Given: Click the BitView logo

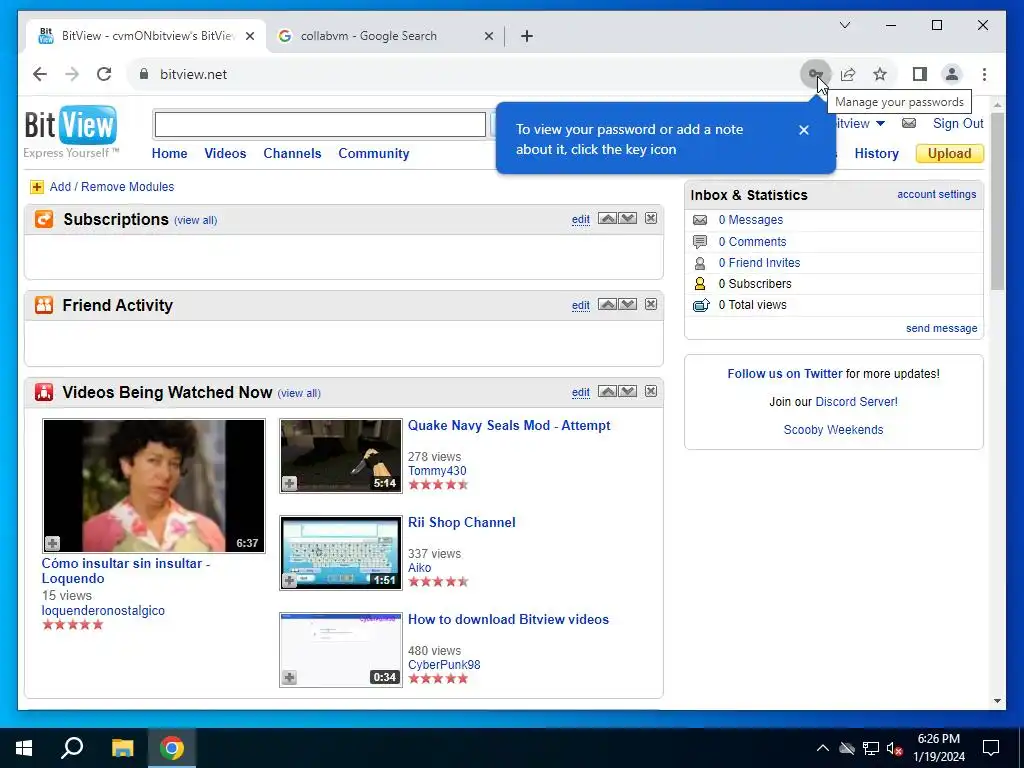Looking at the screenshot, I should click(x=71, y=132).
